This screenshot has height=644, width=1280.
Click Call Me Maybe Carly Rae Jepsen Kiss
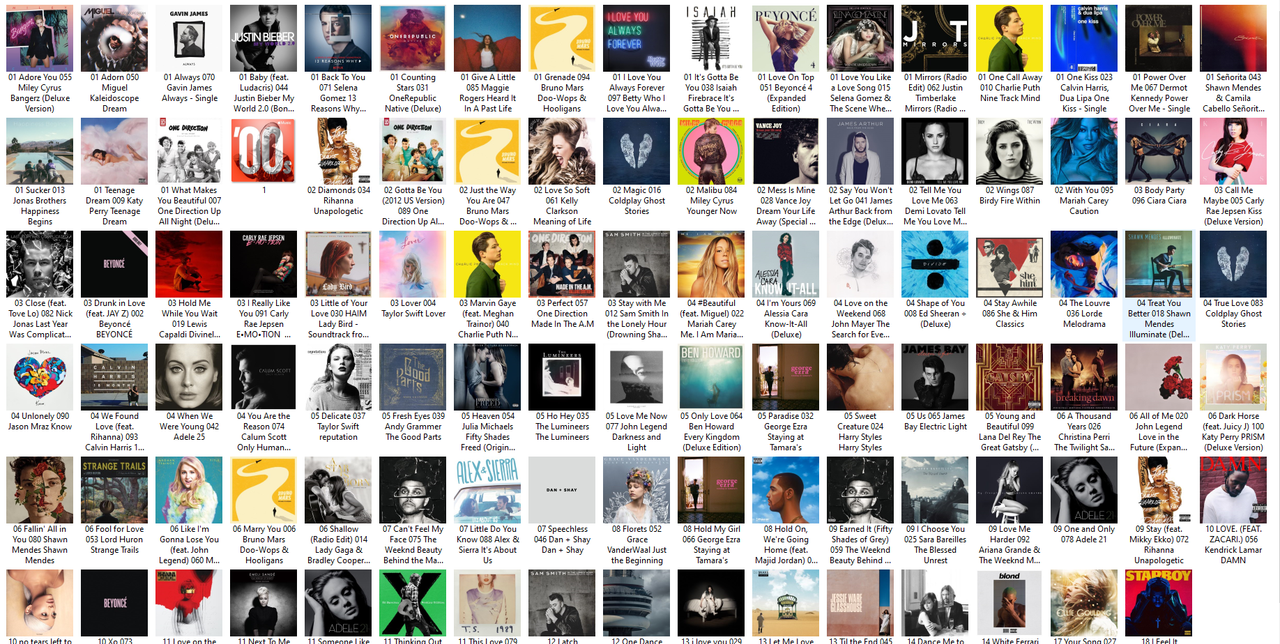tap(1234, 173)
